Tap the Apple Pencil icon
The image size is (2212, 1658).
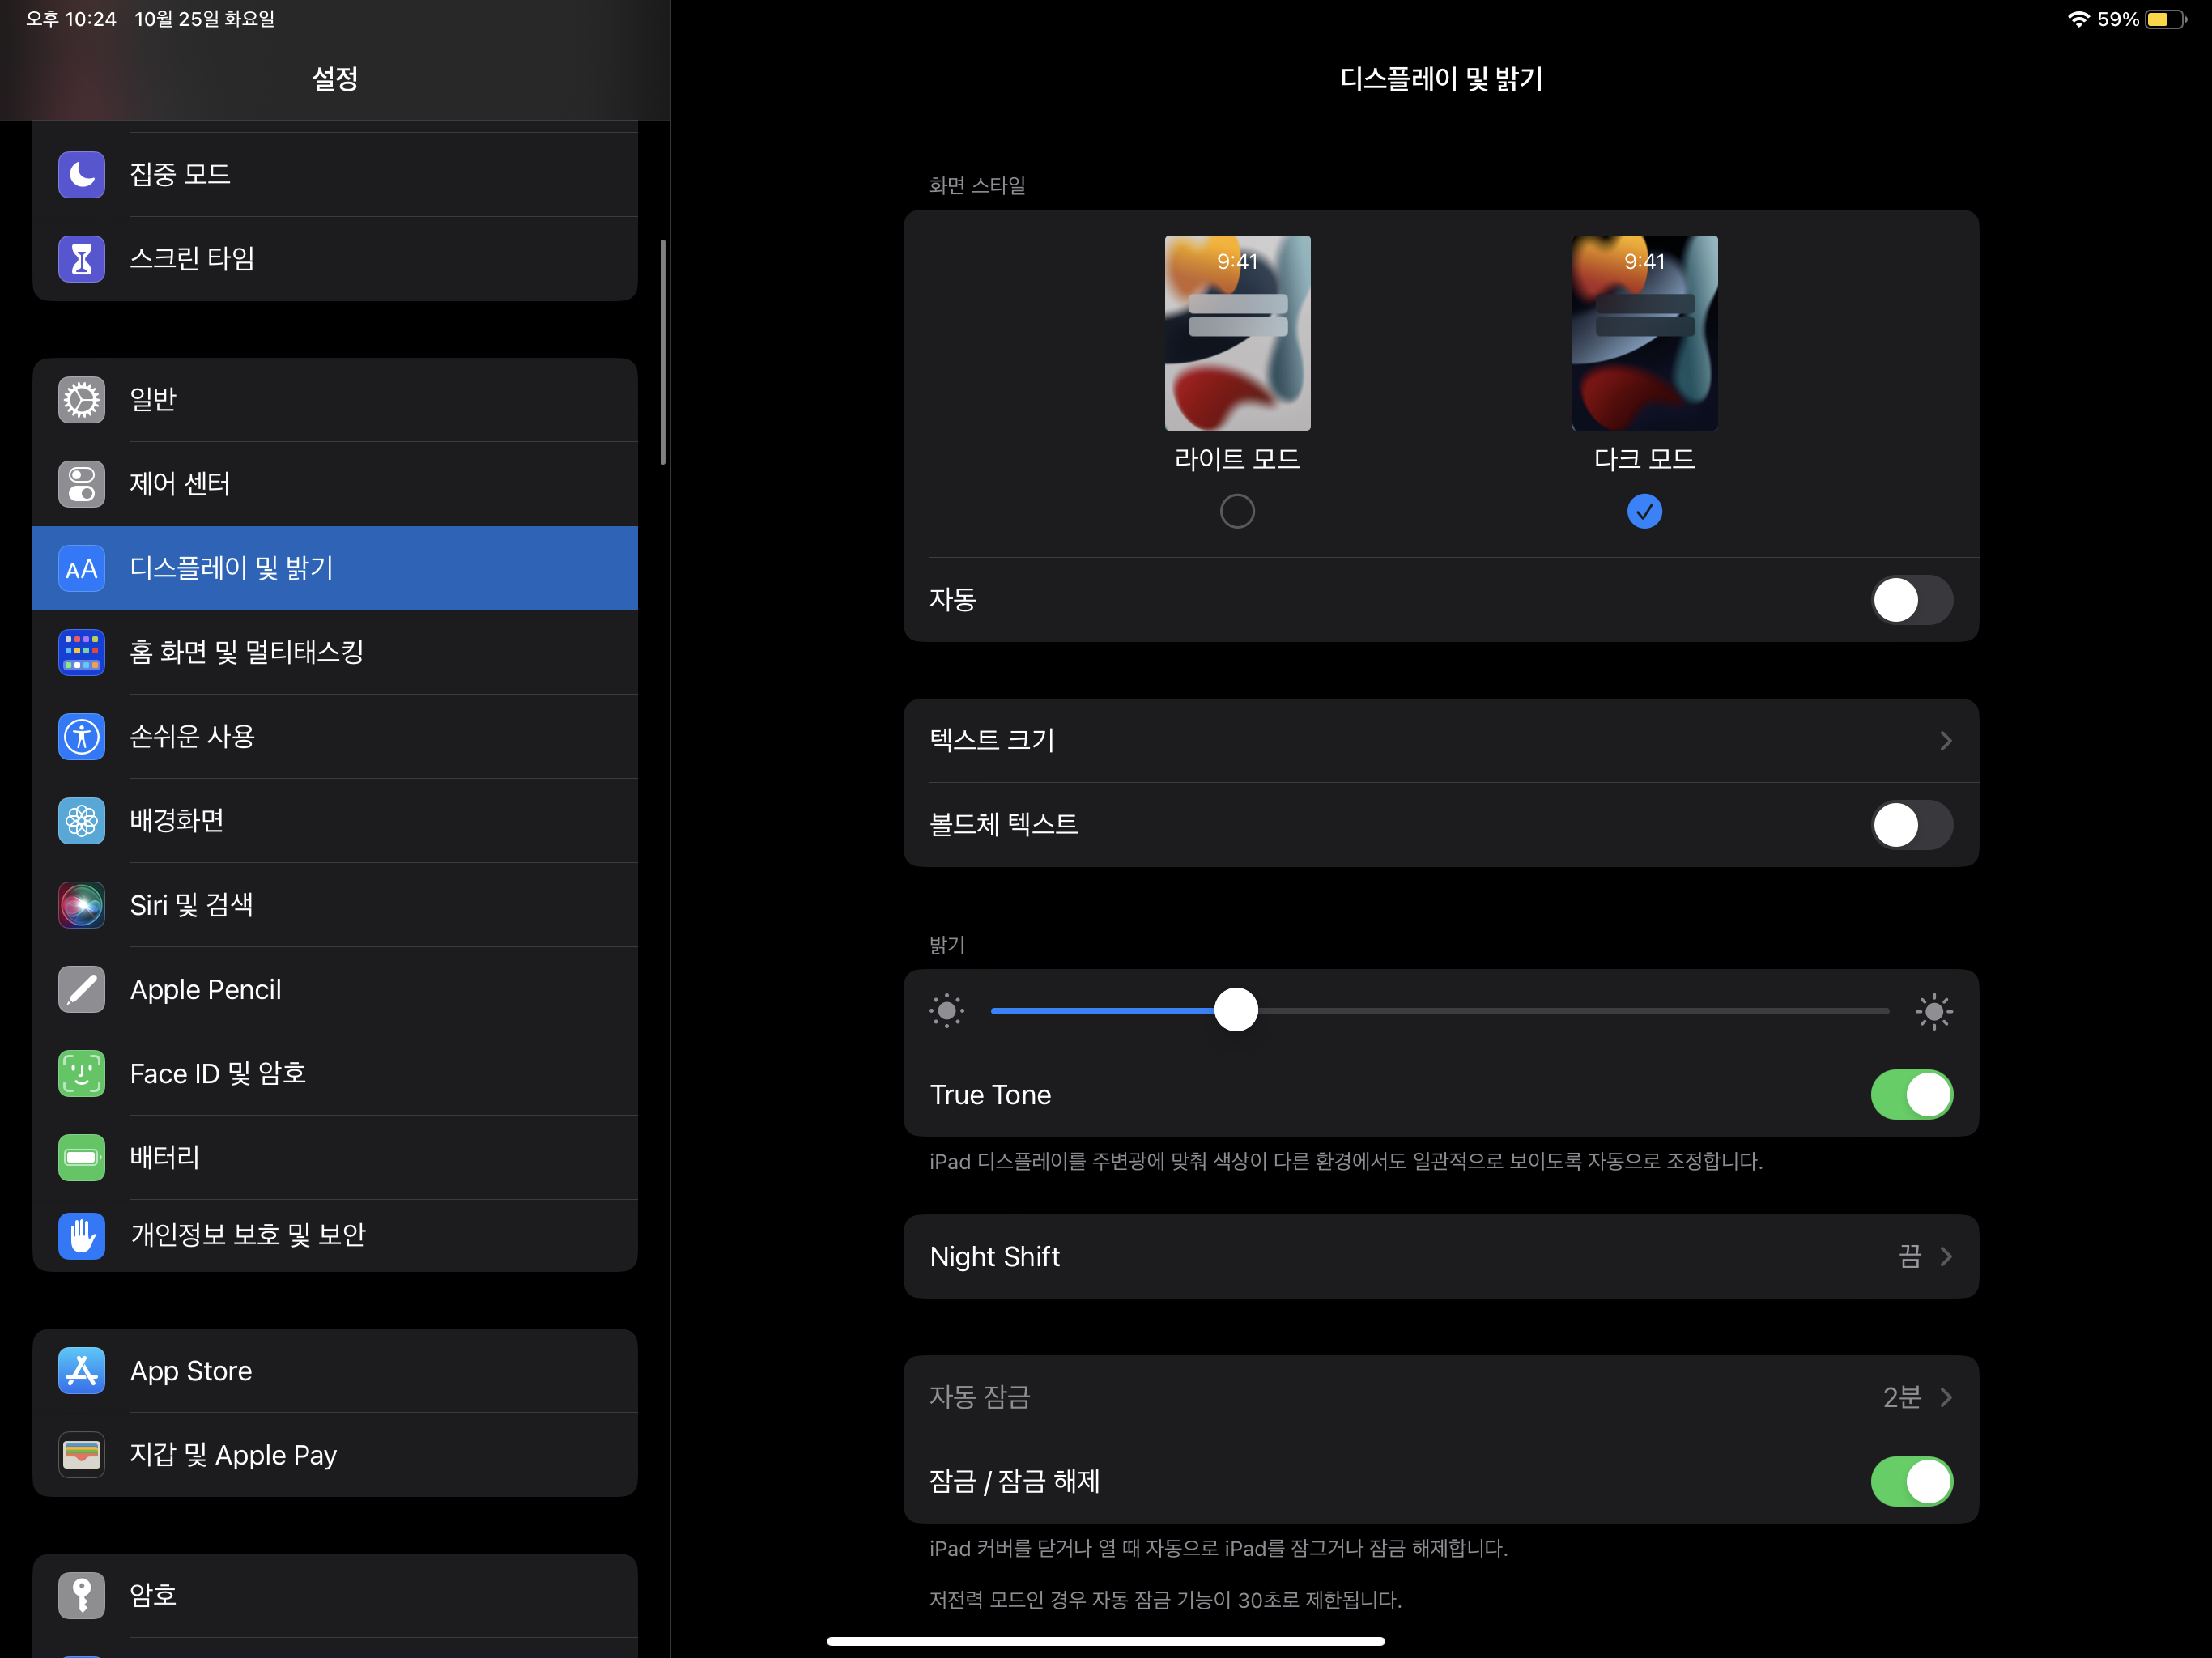tap(81, 989)
